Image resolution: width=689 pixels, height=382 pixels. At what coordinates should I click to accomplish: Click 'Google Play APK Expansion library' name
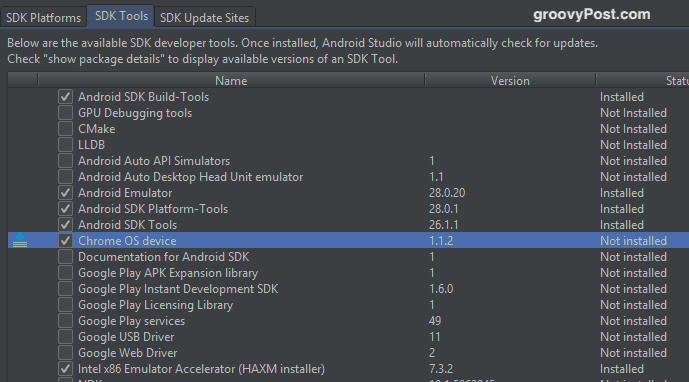(168, 273)
